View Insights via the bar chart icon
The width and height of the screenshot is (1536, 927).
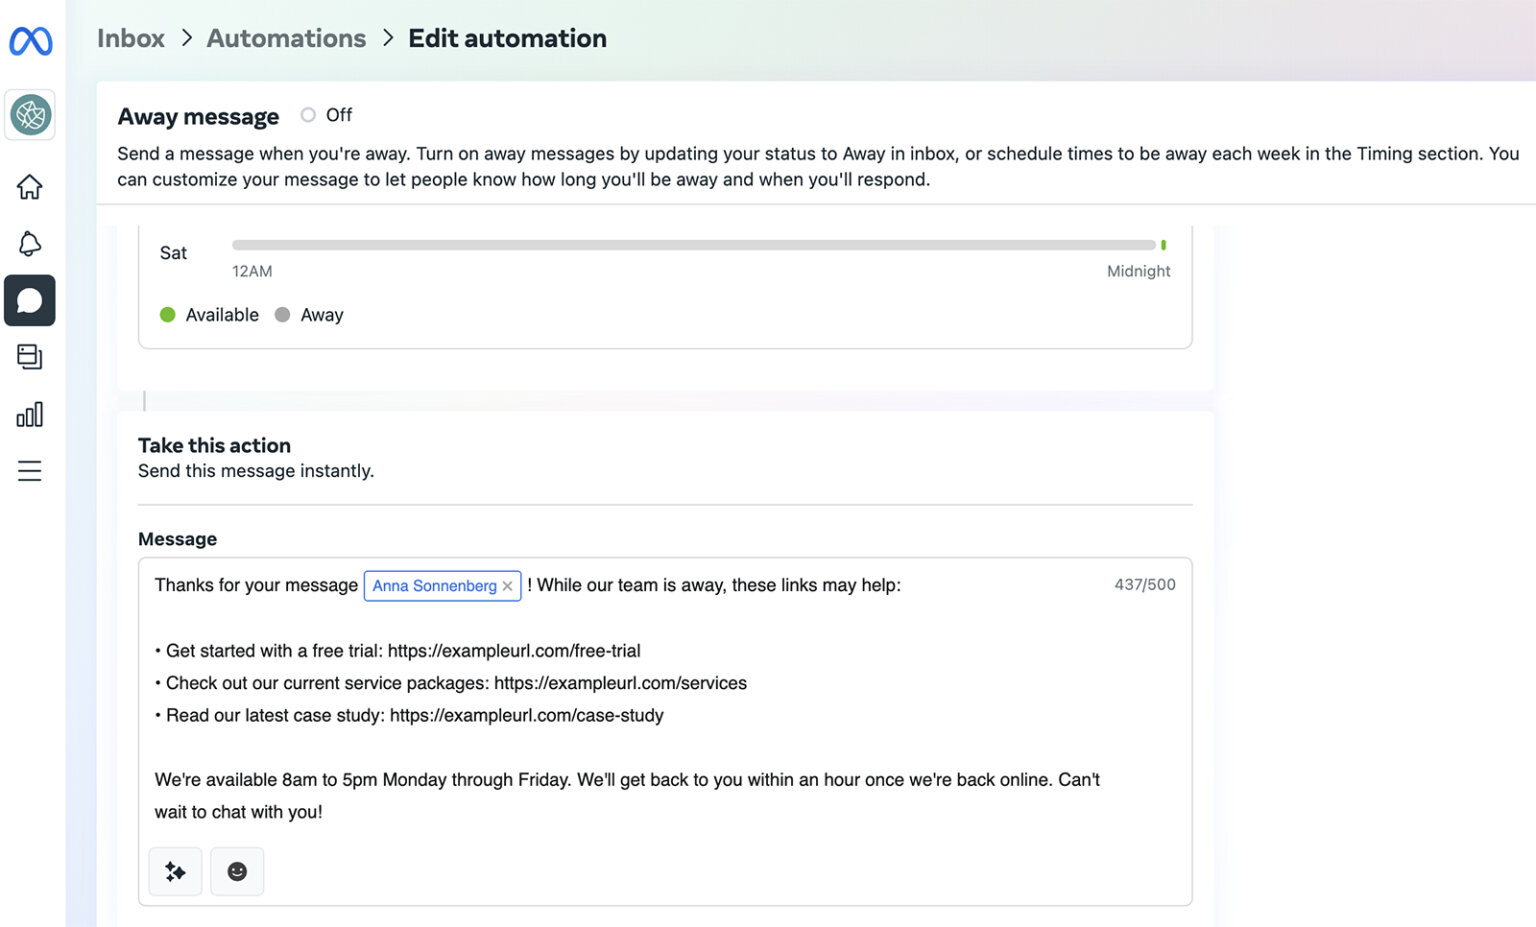coord(30,414)
